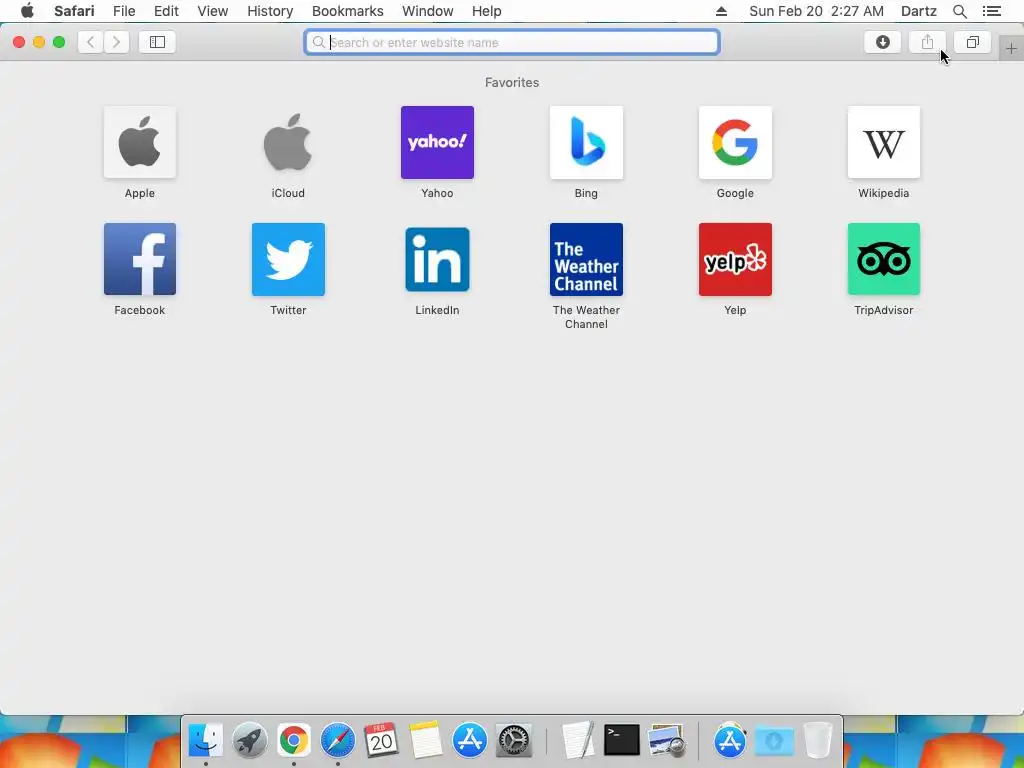Open Finder from the Dock
The image size is (1024, 768).
point(206,740)
